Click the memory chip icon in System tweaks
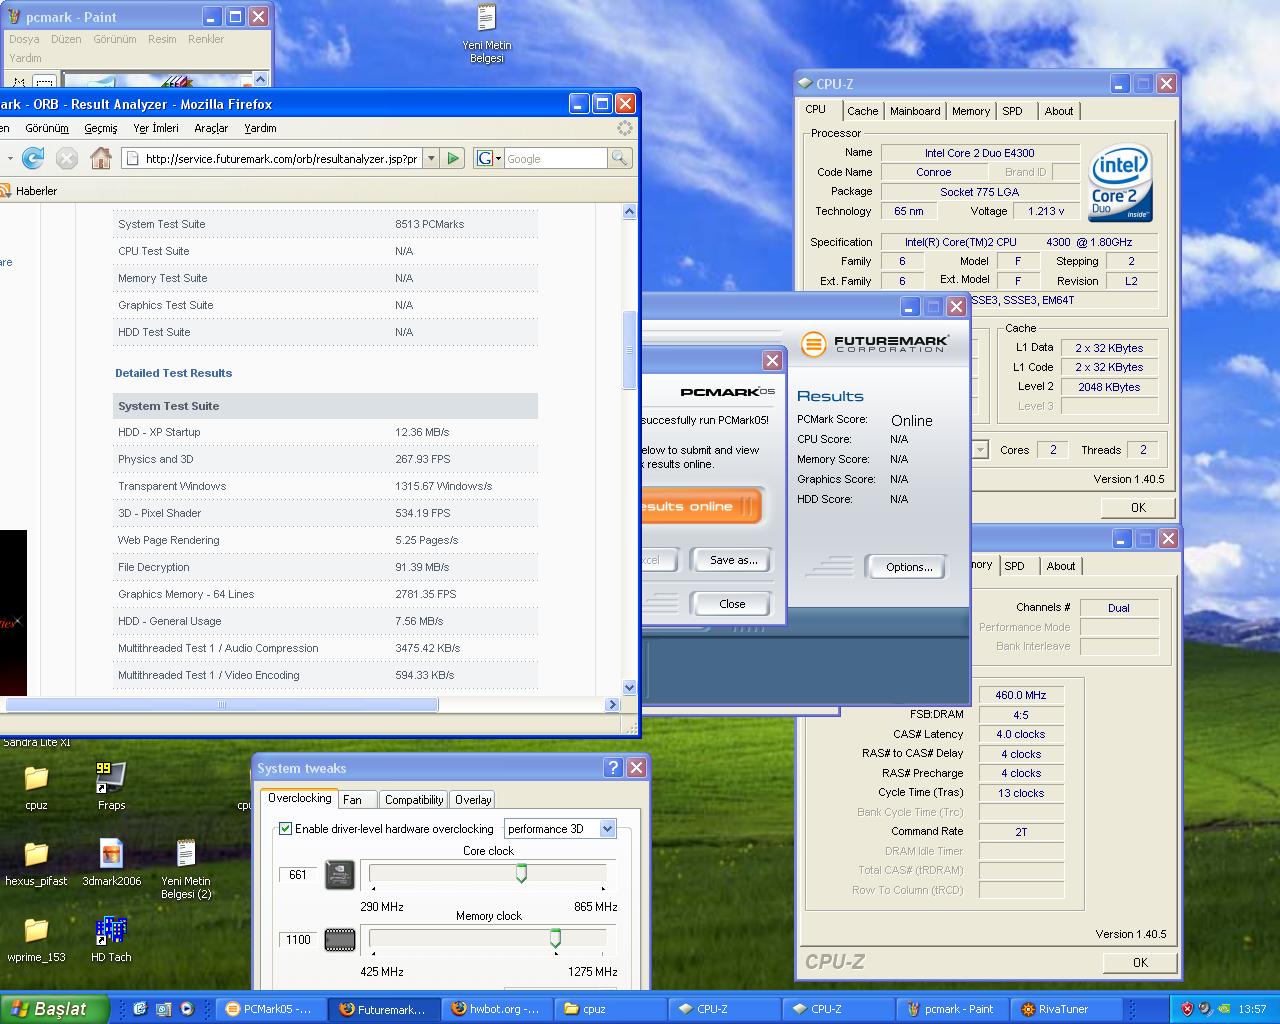Viewport: 1280px width, 1024px height. (340, 940)
